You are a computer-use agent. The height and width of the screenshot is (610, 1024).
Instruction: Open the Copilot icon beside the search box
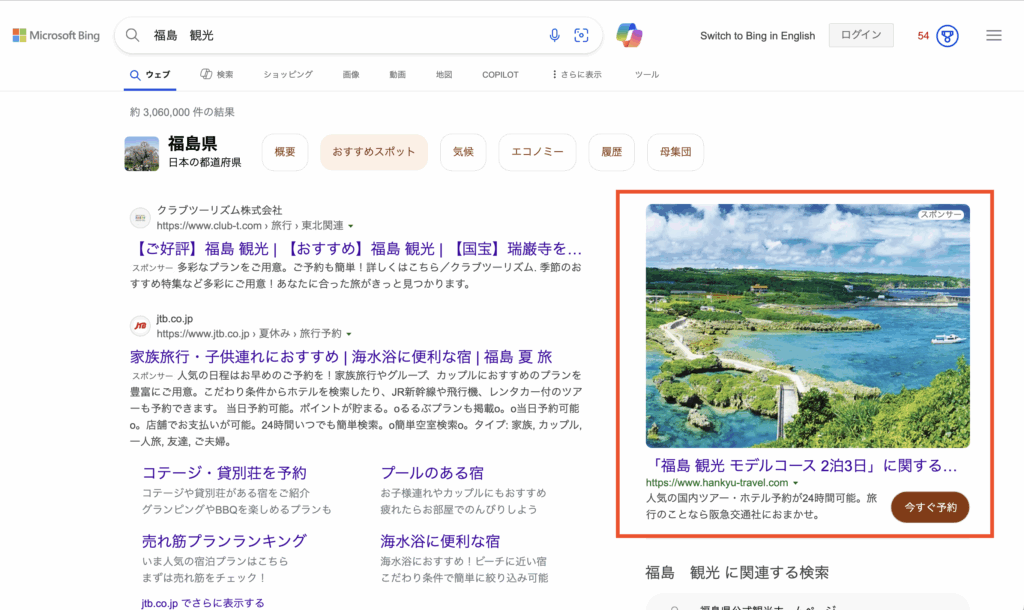coord(629,35)
